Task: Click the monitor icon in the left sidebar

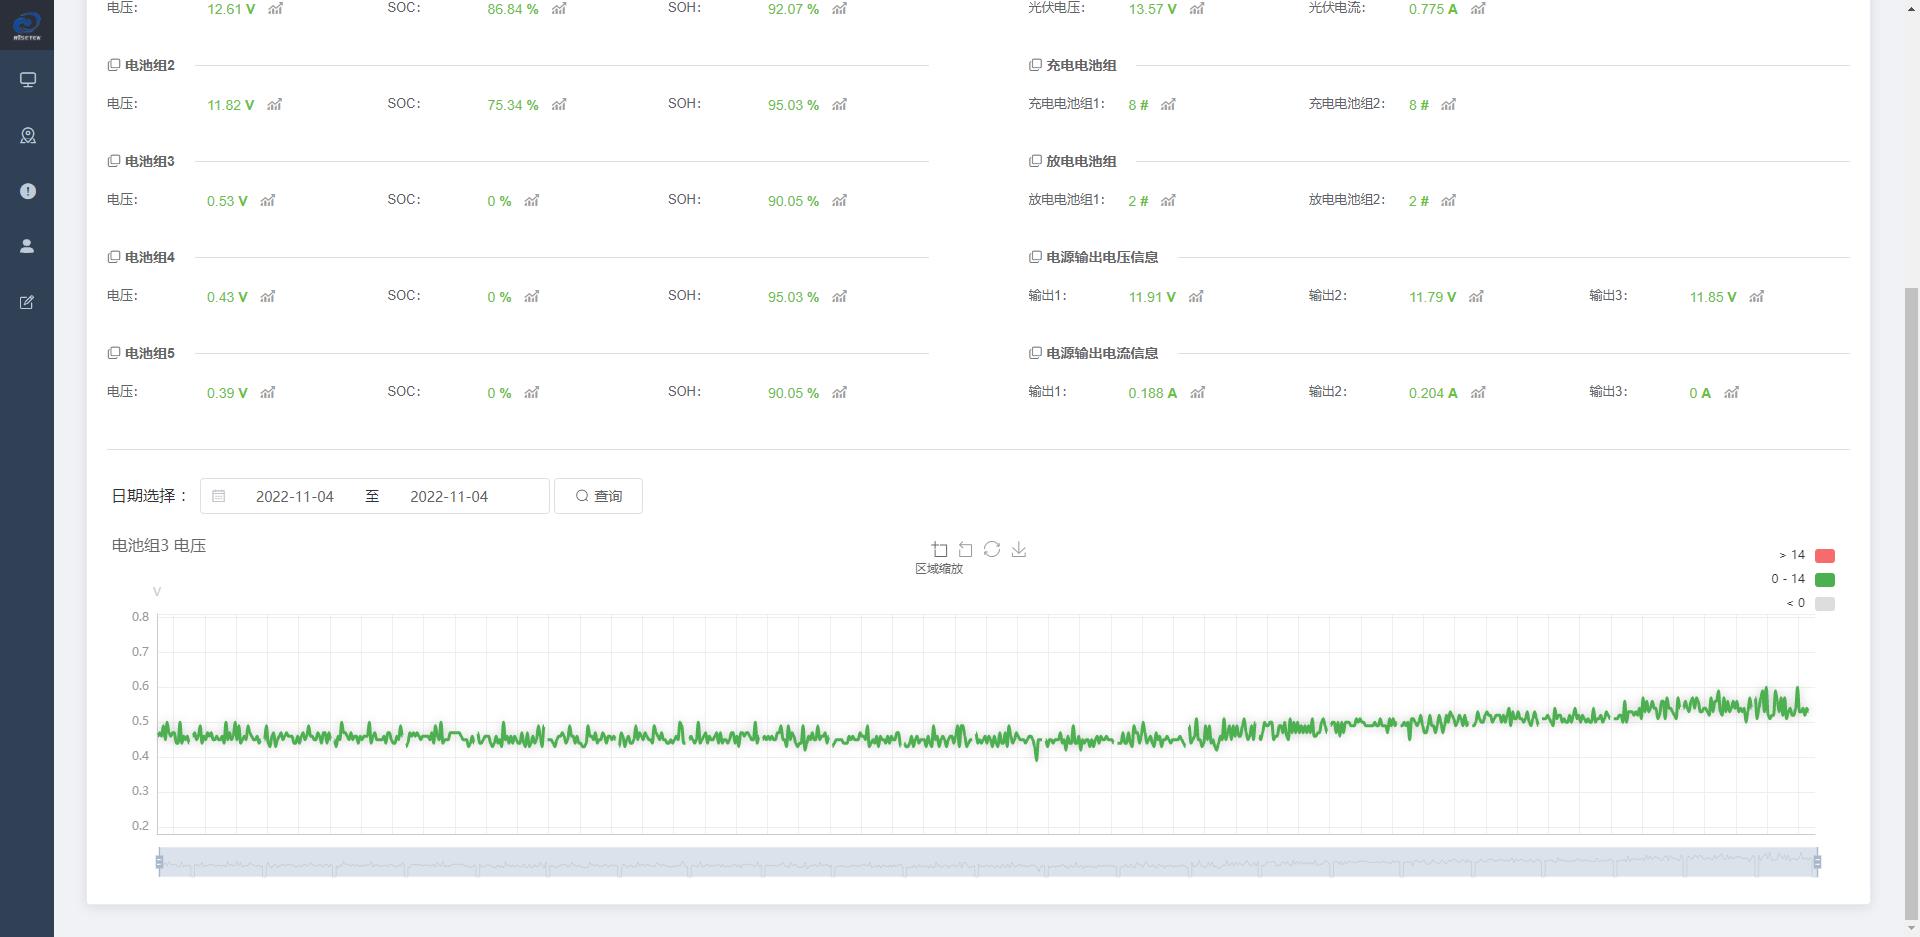Action: (27, 80)
